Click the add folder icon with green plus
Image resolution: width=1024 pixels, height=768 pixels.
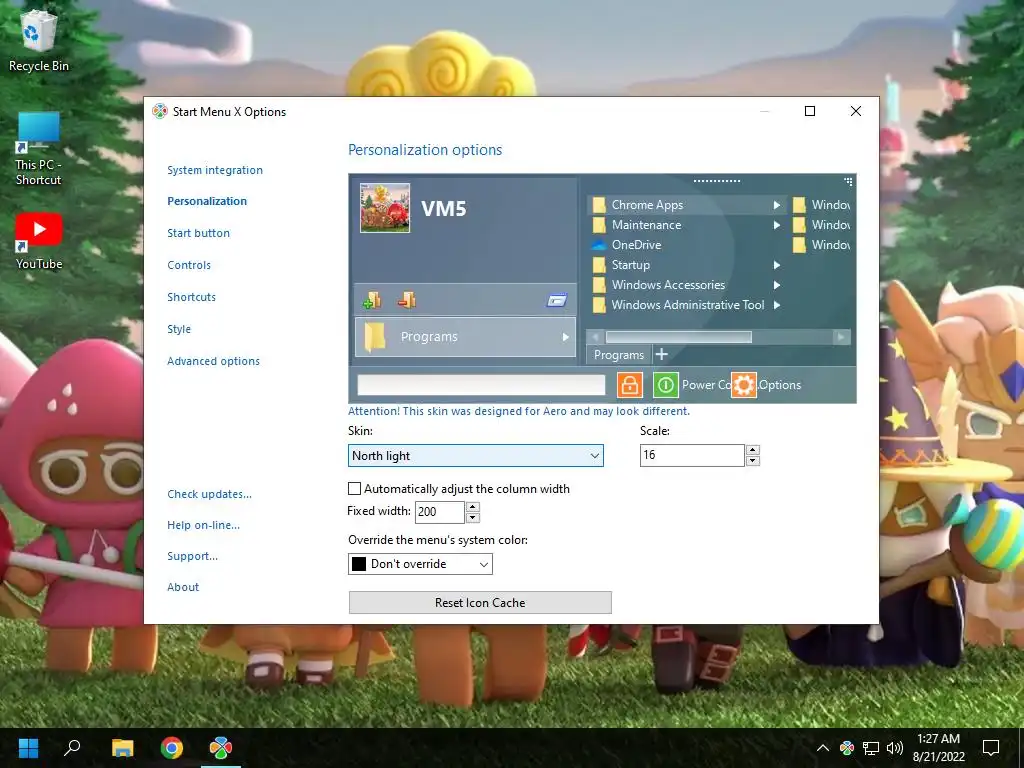pos(372,300)
